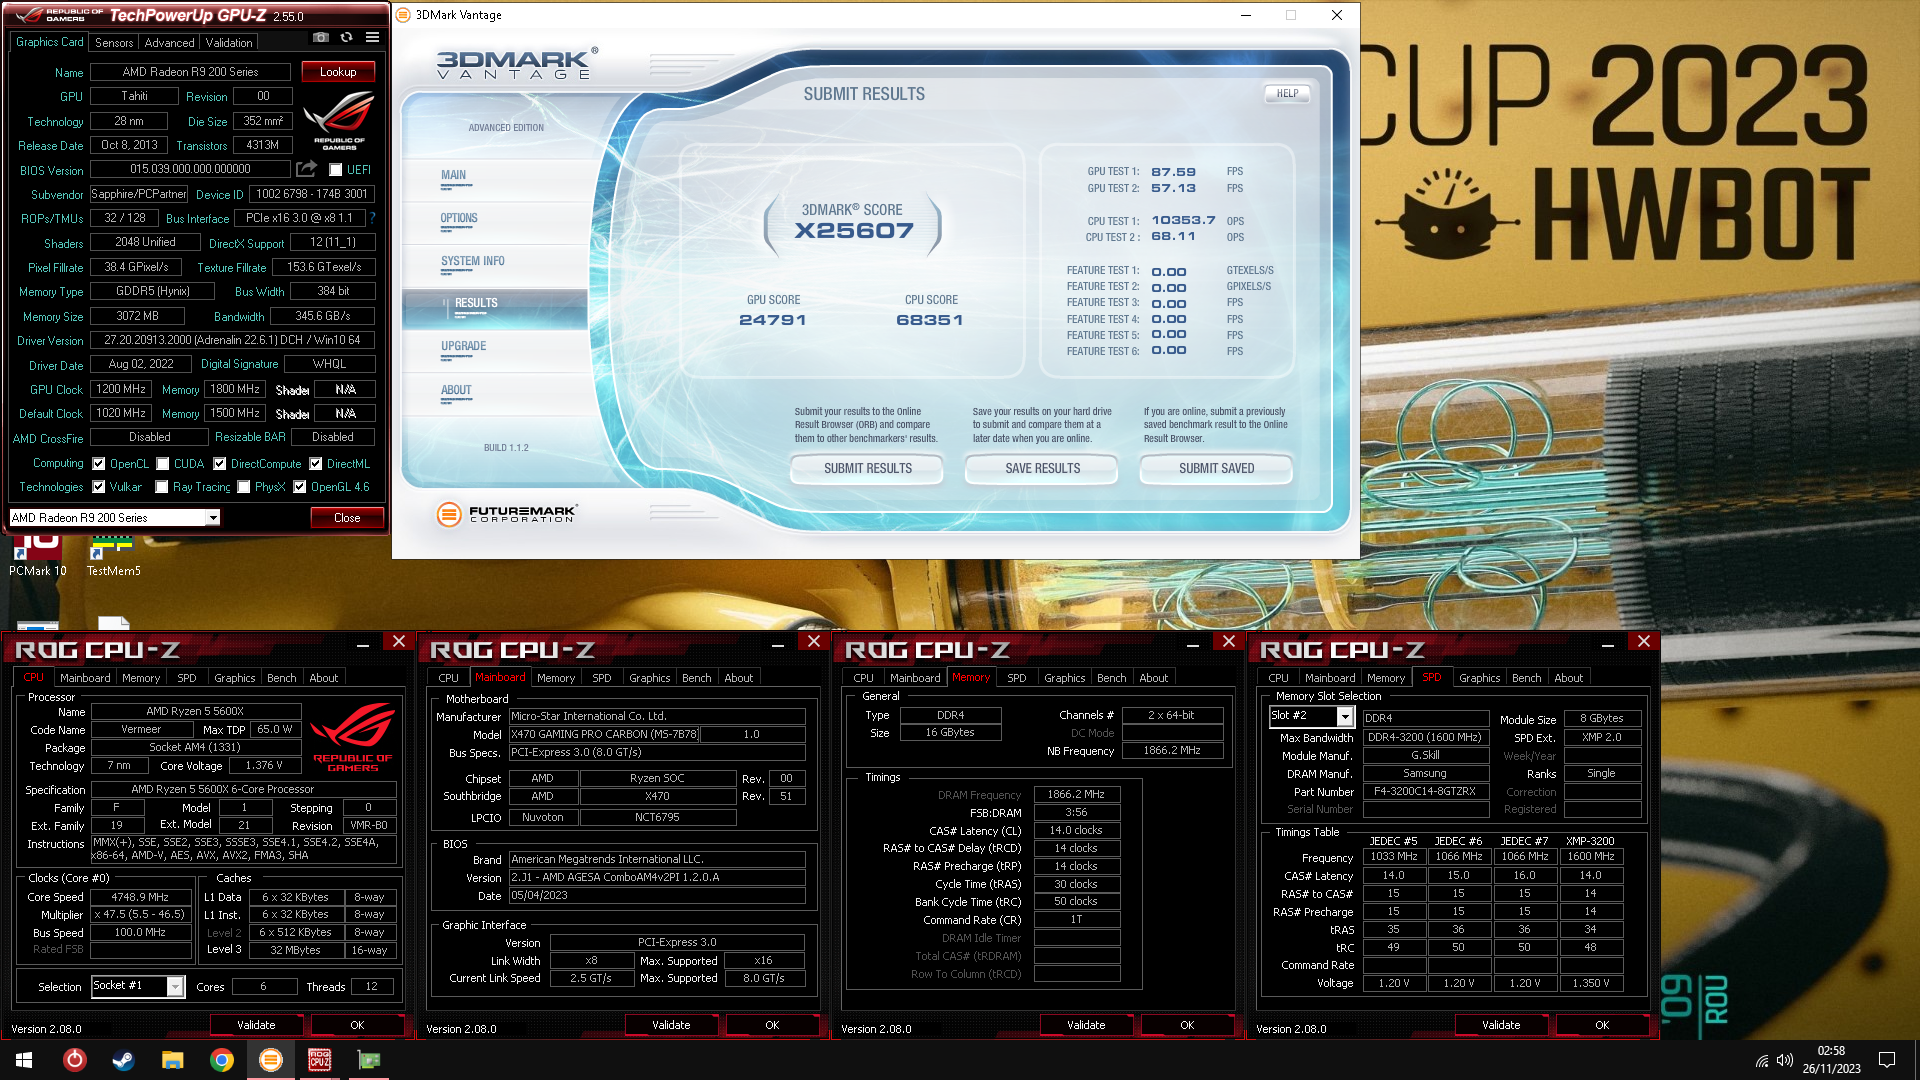Launch Google Chrome from taskbar
1920x1080 pixels.
[x=221, y=1060]
